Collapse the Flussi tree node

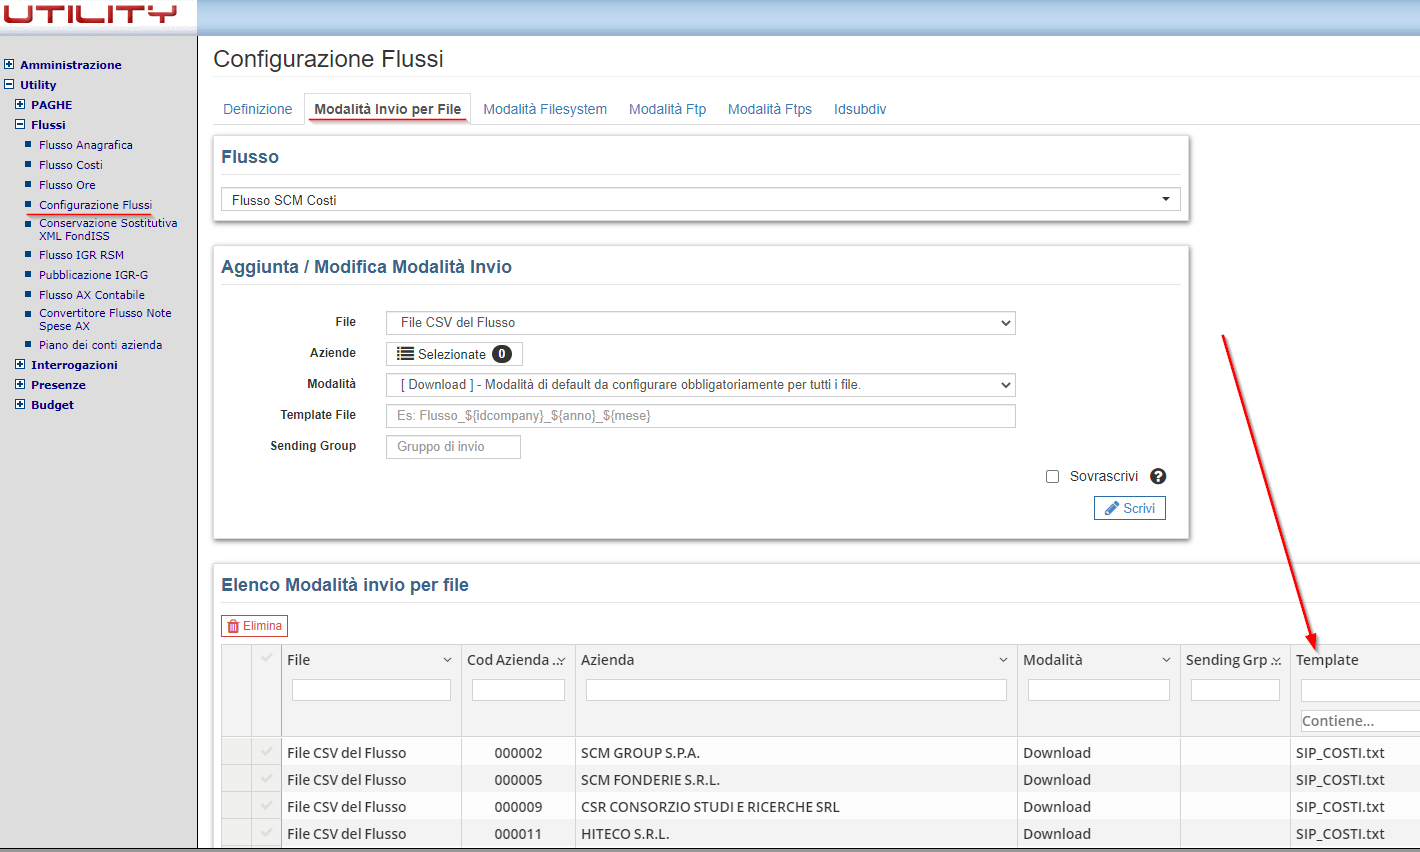[x=20, y=124]
